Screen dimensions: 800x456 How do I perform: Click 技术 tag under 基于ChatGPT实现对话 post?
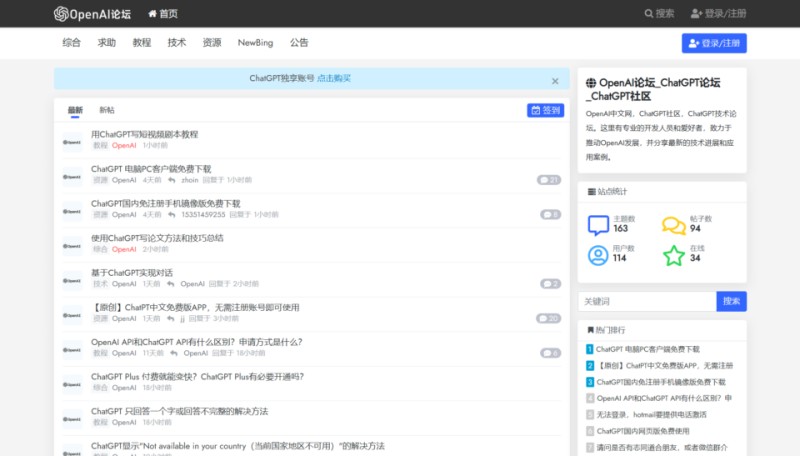pos(100,285)
